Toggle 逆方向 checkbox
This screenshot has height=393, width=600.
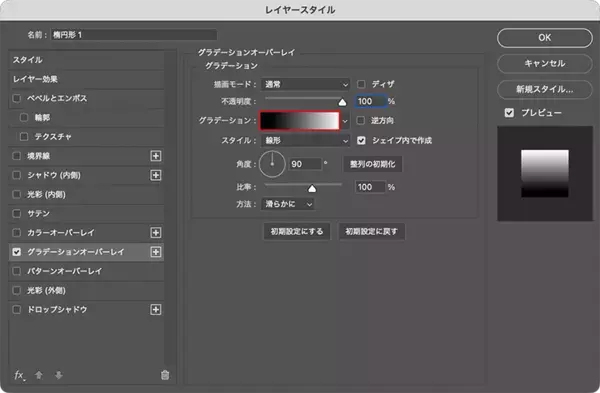point(360,121)
